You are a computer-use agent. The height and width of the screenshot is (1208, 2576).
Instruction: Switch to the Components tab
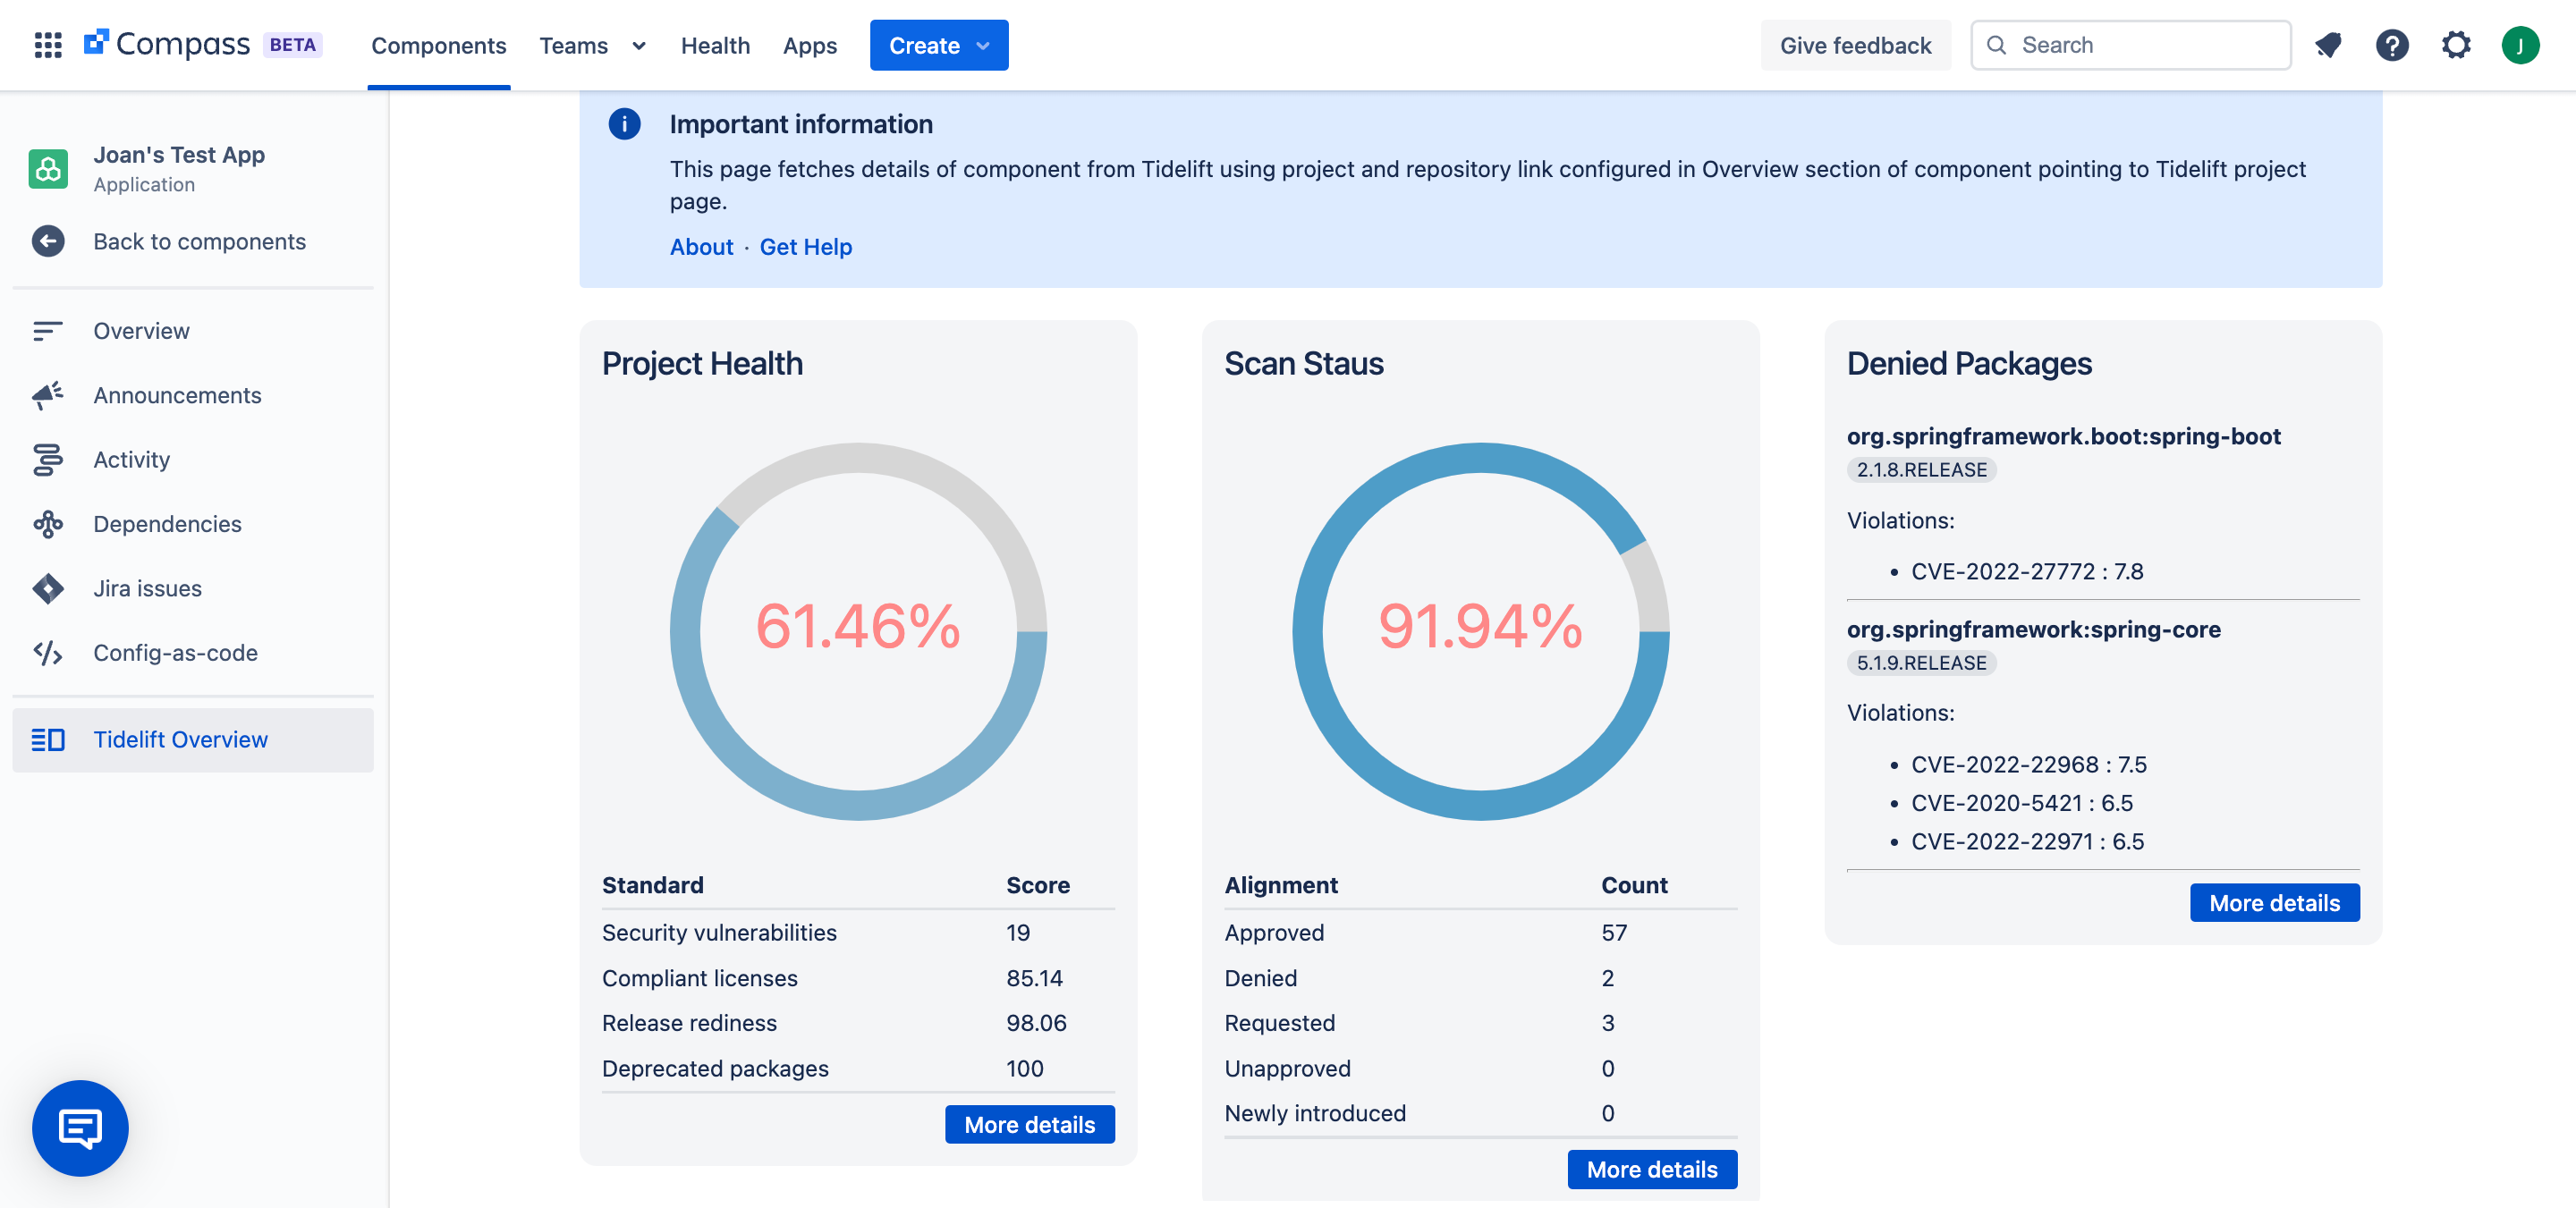coord(438,45)
